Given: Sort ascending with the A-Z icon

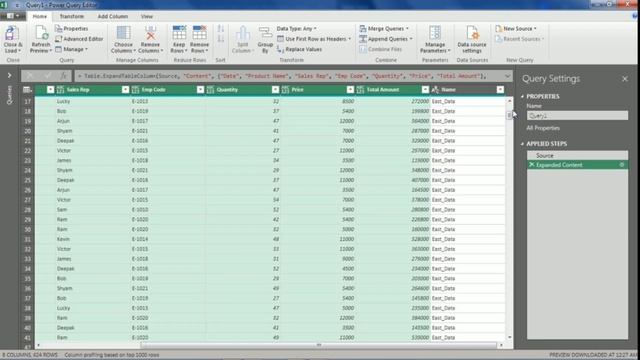Looking at the screenshot, I should [221, 29].
